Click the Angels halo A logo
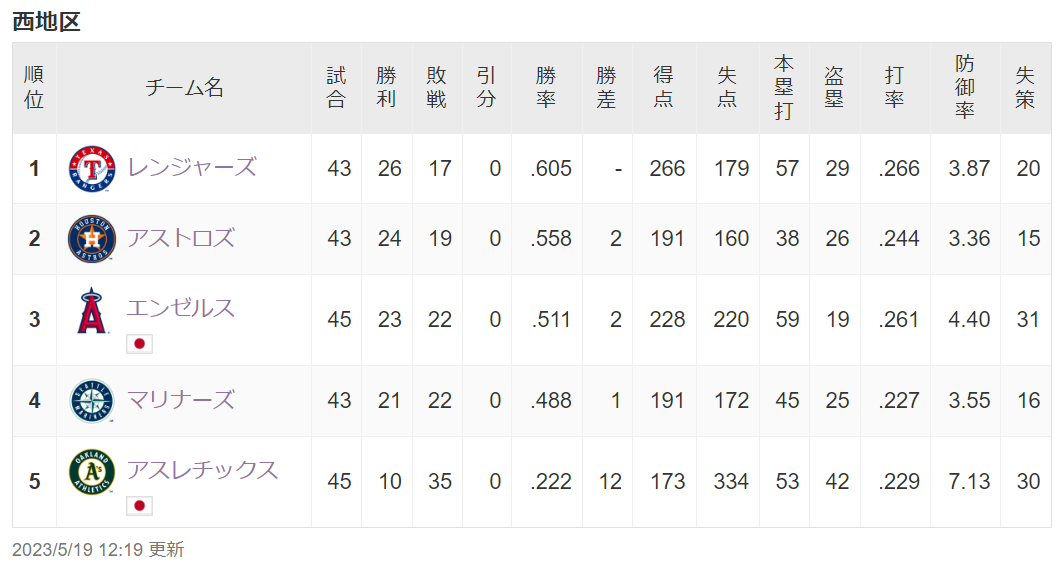This screenshot has height=576, width=1062. [92, 310]
